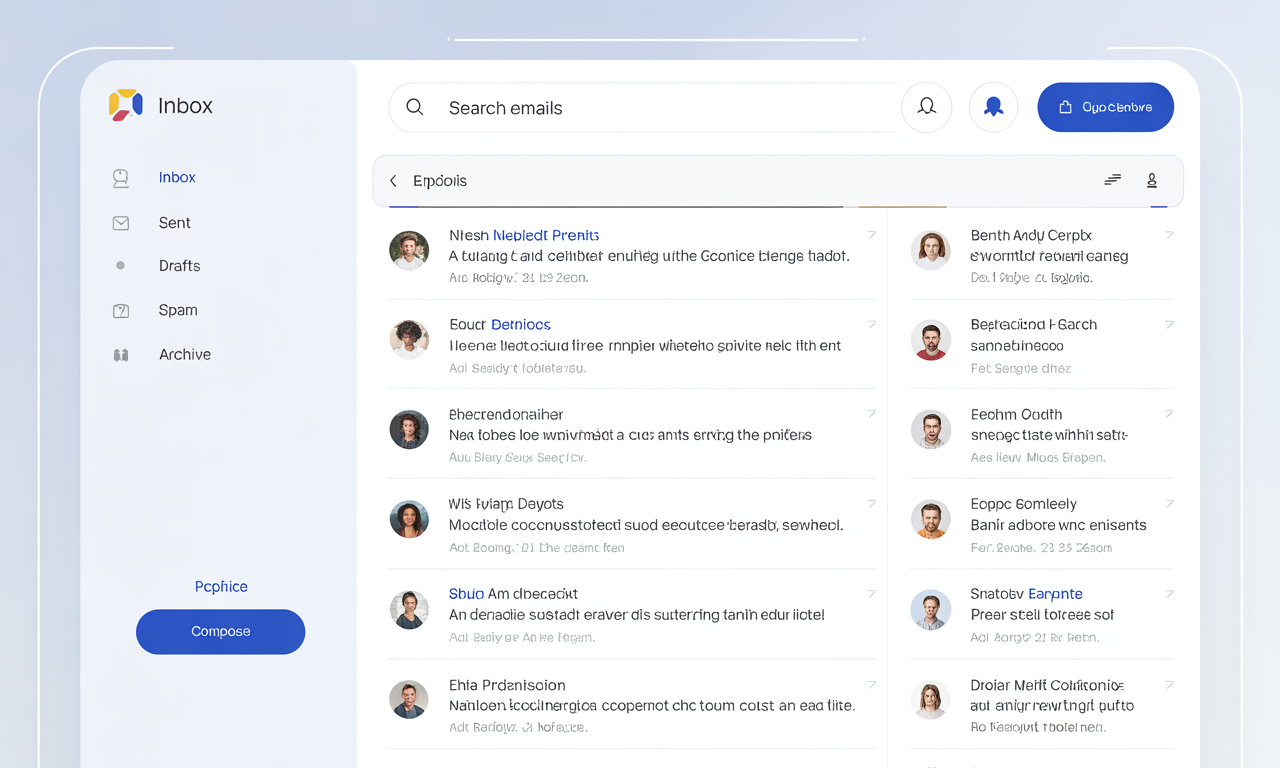Click the Archive icon in sidebar

[121, 355]
